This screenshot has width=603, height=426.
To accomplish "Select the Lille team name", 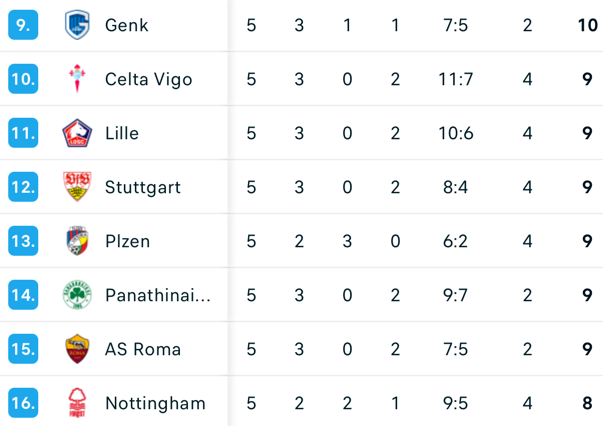I will click(122, 133).
